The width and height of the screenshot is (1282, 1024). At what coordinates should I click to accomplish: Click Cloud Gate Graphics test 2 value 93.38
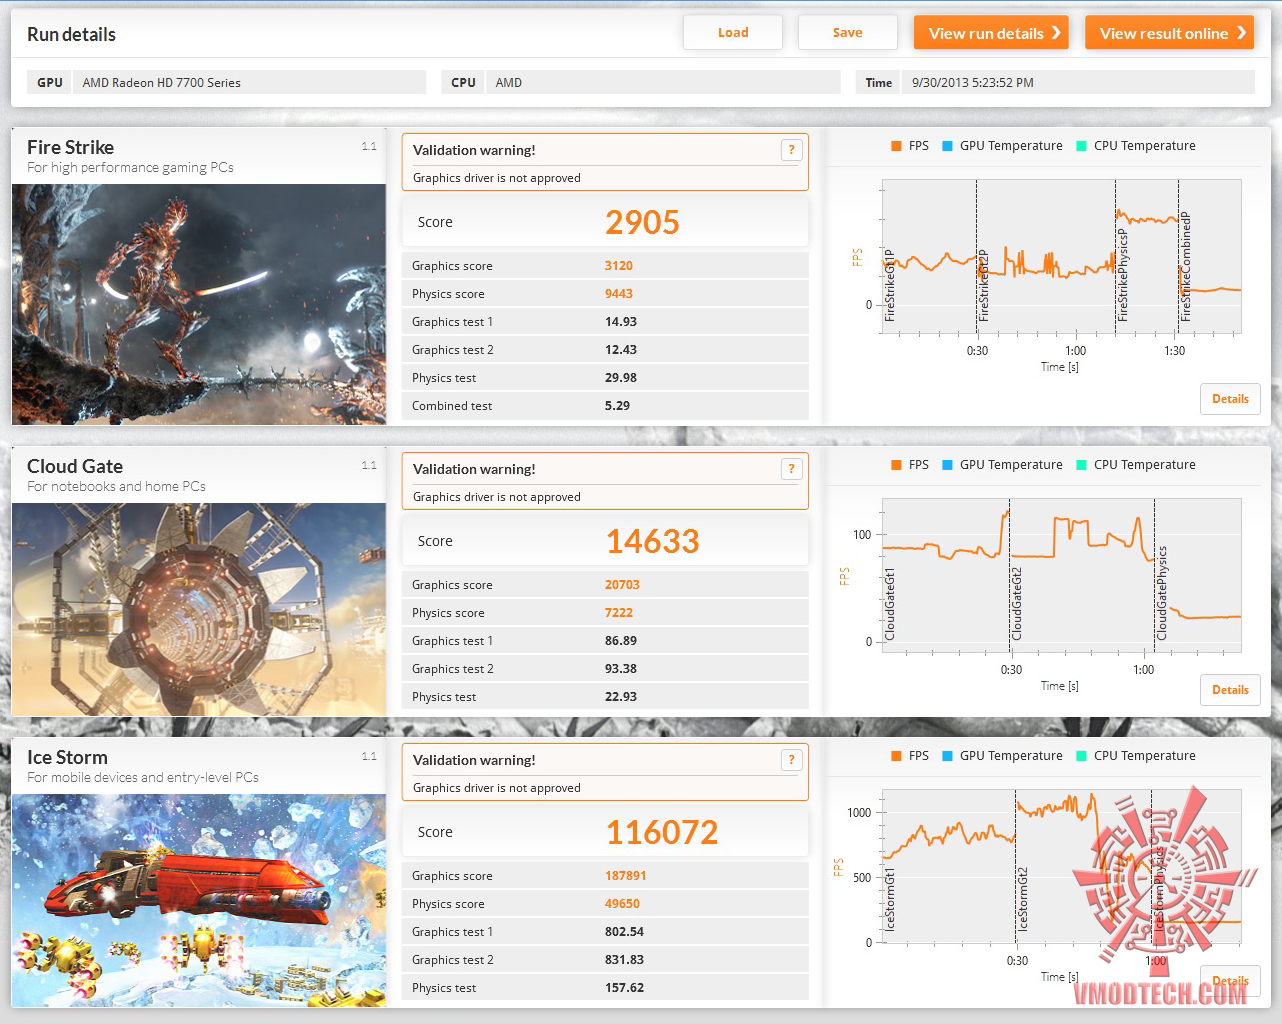point(621,669)
